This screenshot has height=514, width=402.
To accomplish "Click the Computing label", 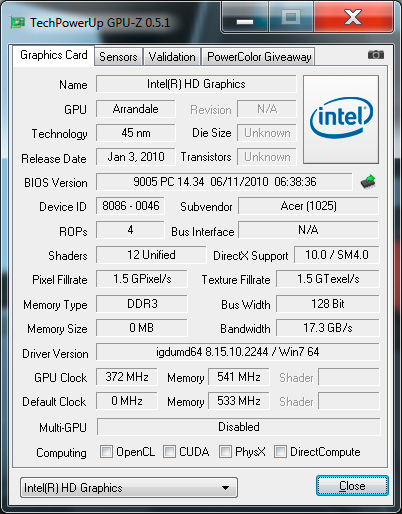I will tap(61, 453).
